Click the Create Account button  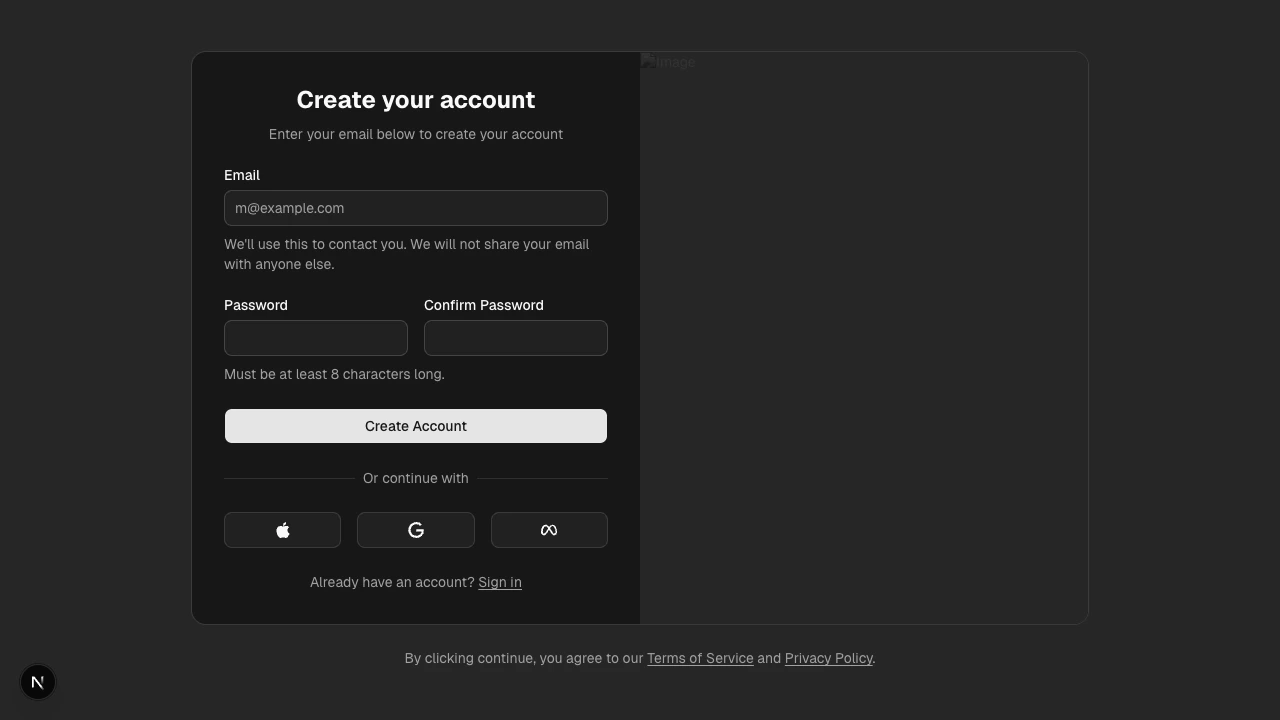pyautogui.click(x=415, y=426)
